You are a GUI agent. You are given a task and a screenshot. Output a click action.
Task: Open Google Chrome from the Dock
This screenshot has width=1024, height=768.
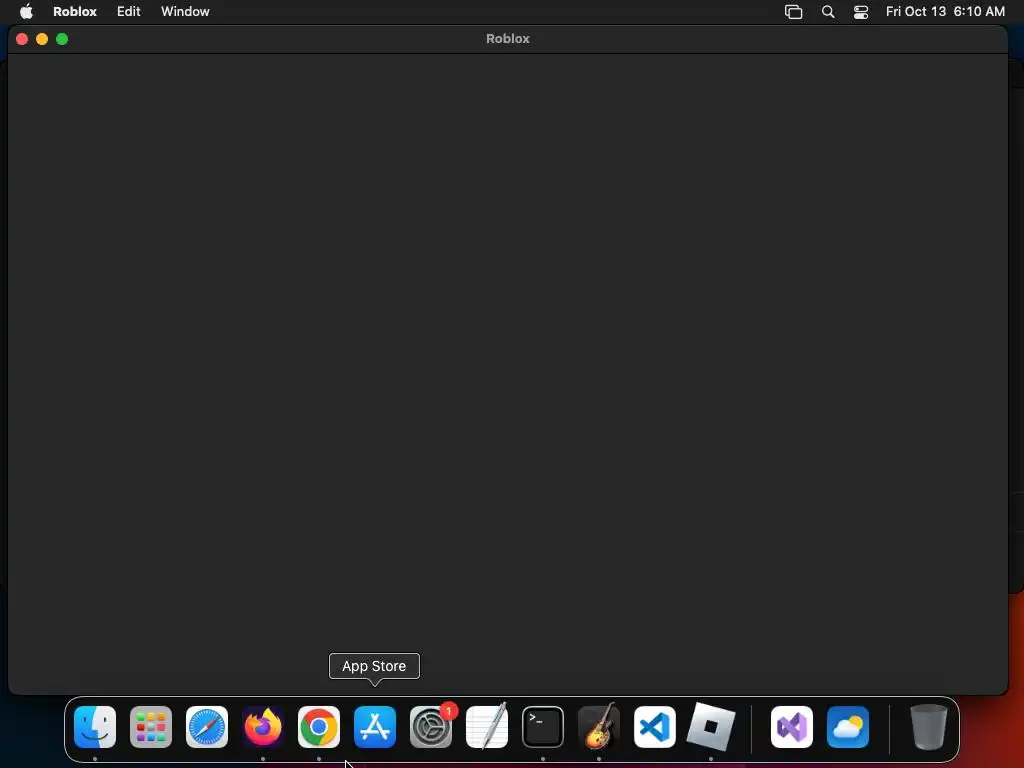(319, 727)
